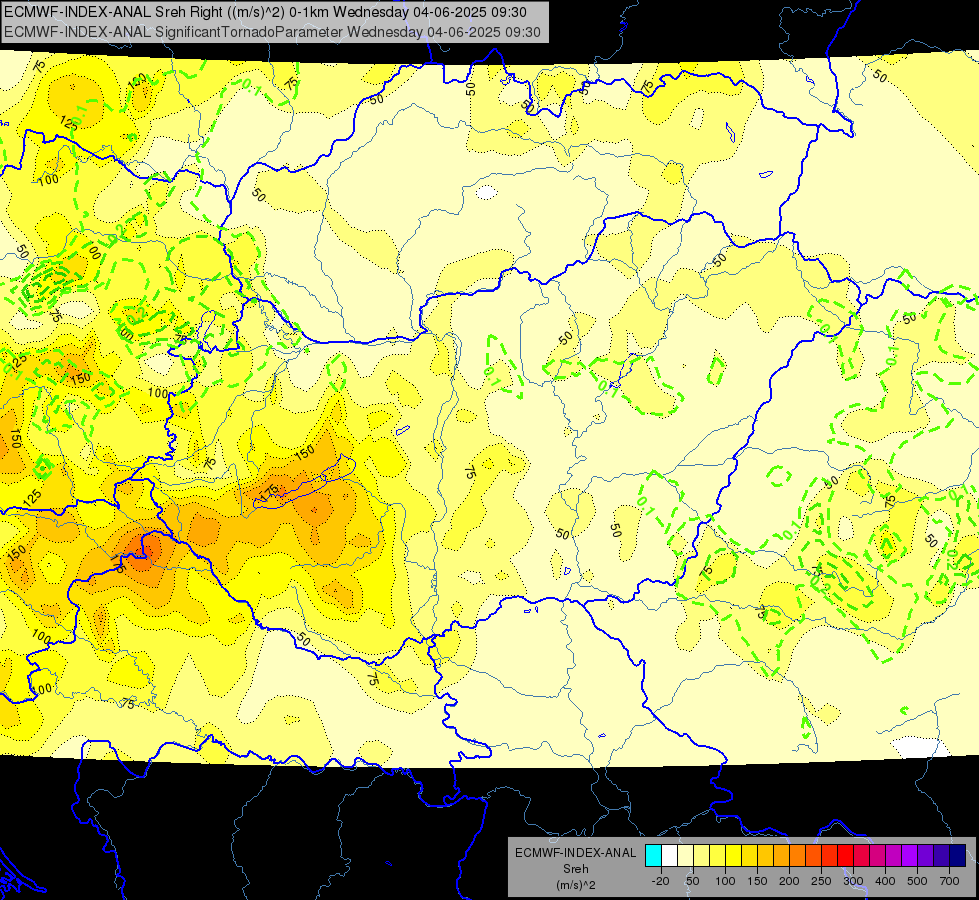This screenshot has height=900, width=979.
Task: Click the 700 tick label on the legend
Action: 949,881
